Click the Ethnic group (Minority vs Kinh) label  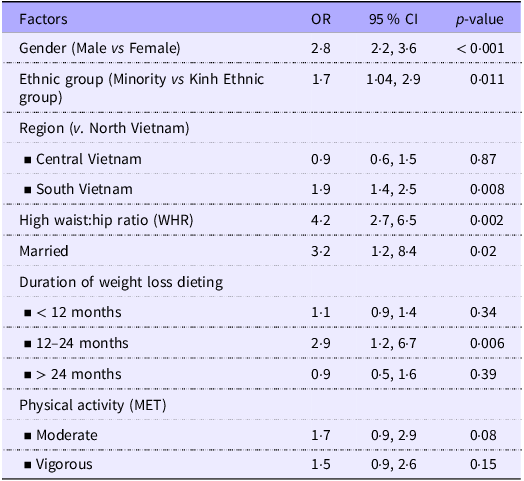tap(142, 88)
